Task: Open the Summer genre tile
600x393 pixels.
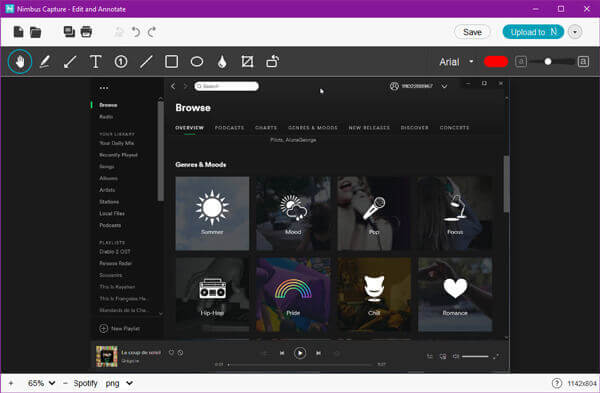Action: coord(212,214)
